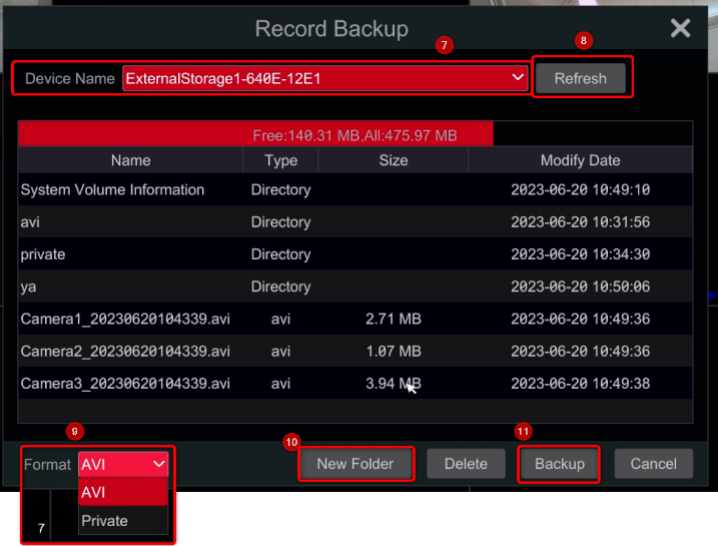
Task: Sort by the Modify Date column header
Action: click(580, 160)
